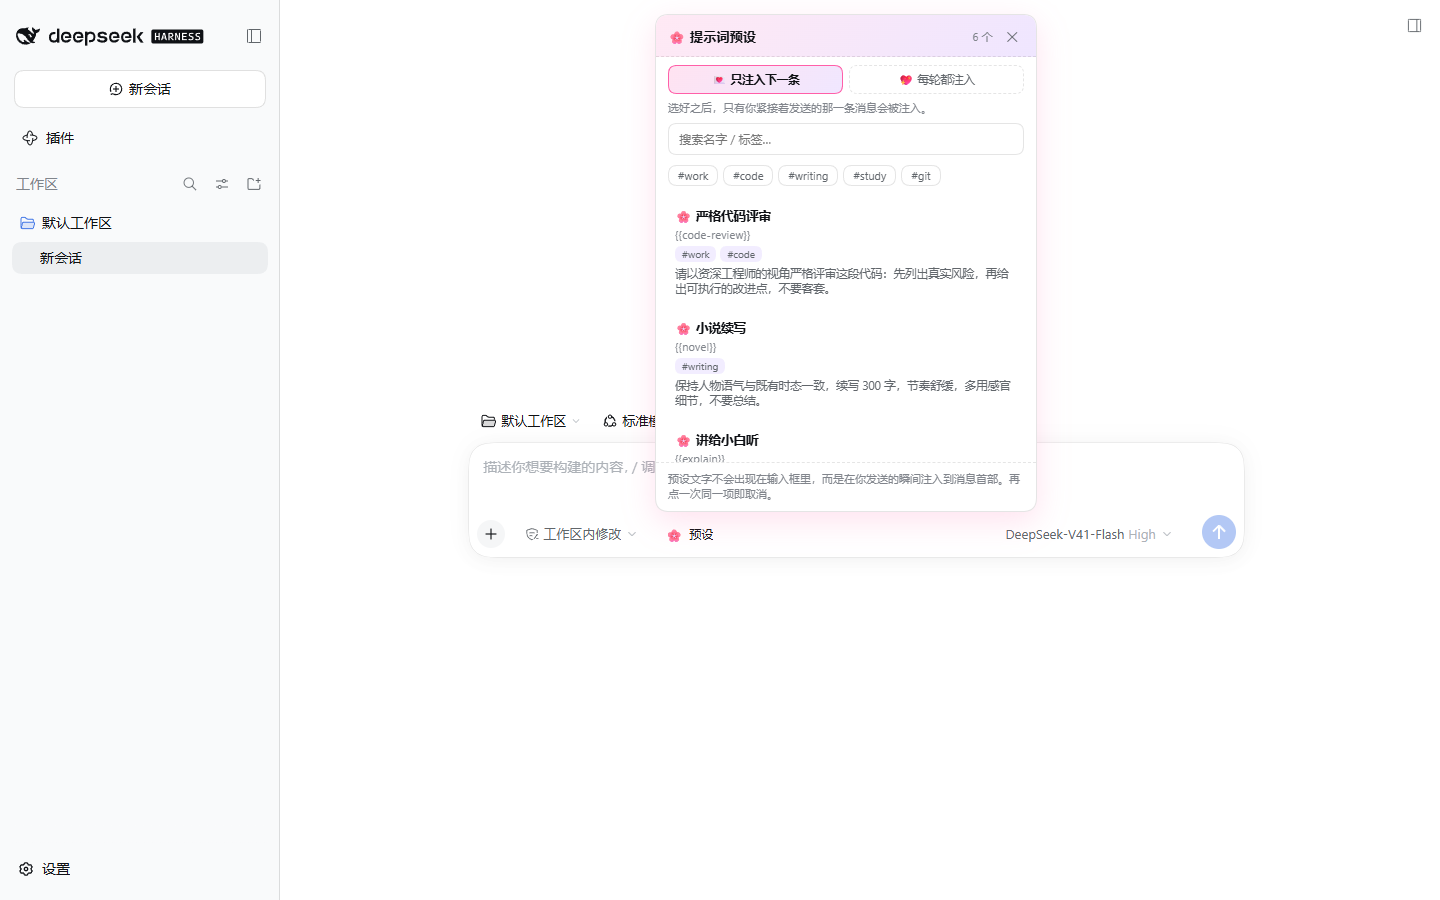Filter presets by #writing tag chip
1440x900 pixels.
[808, 176]
